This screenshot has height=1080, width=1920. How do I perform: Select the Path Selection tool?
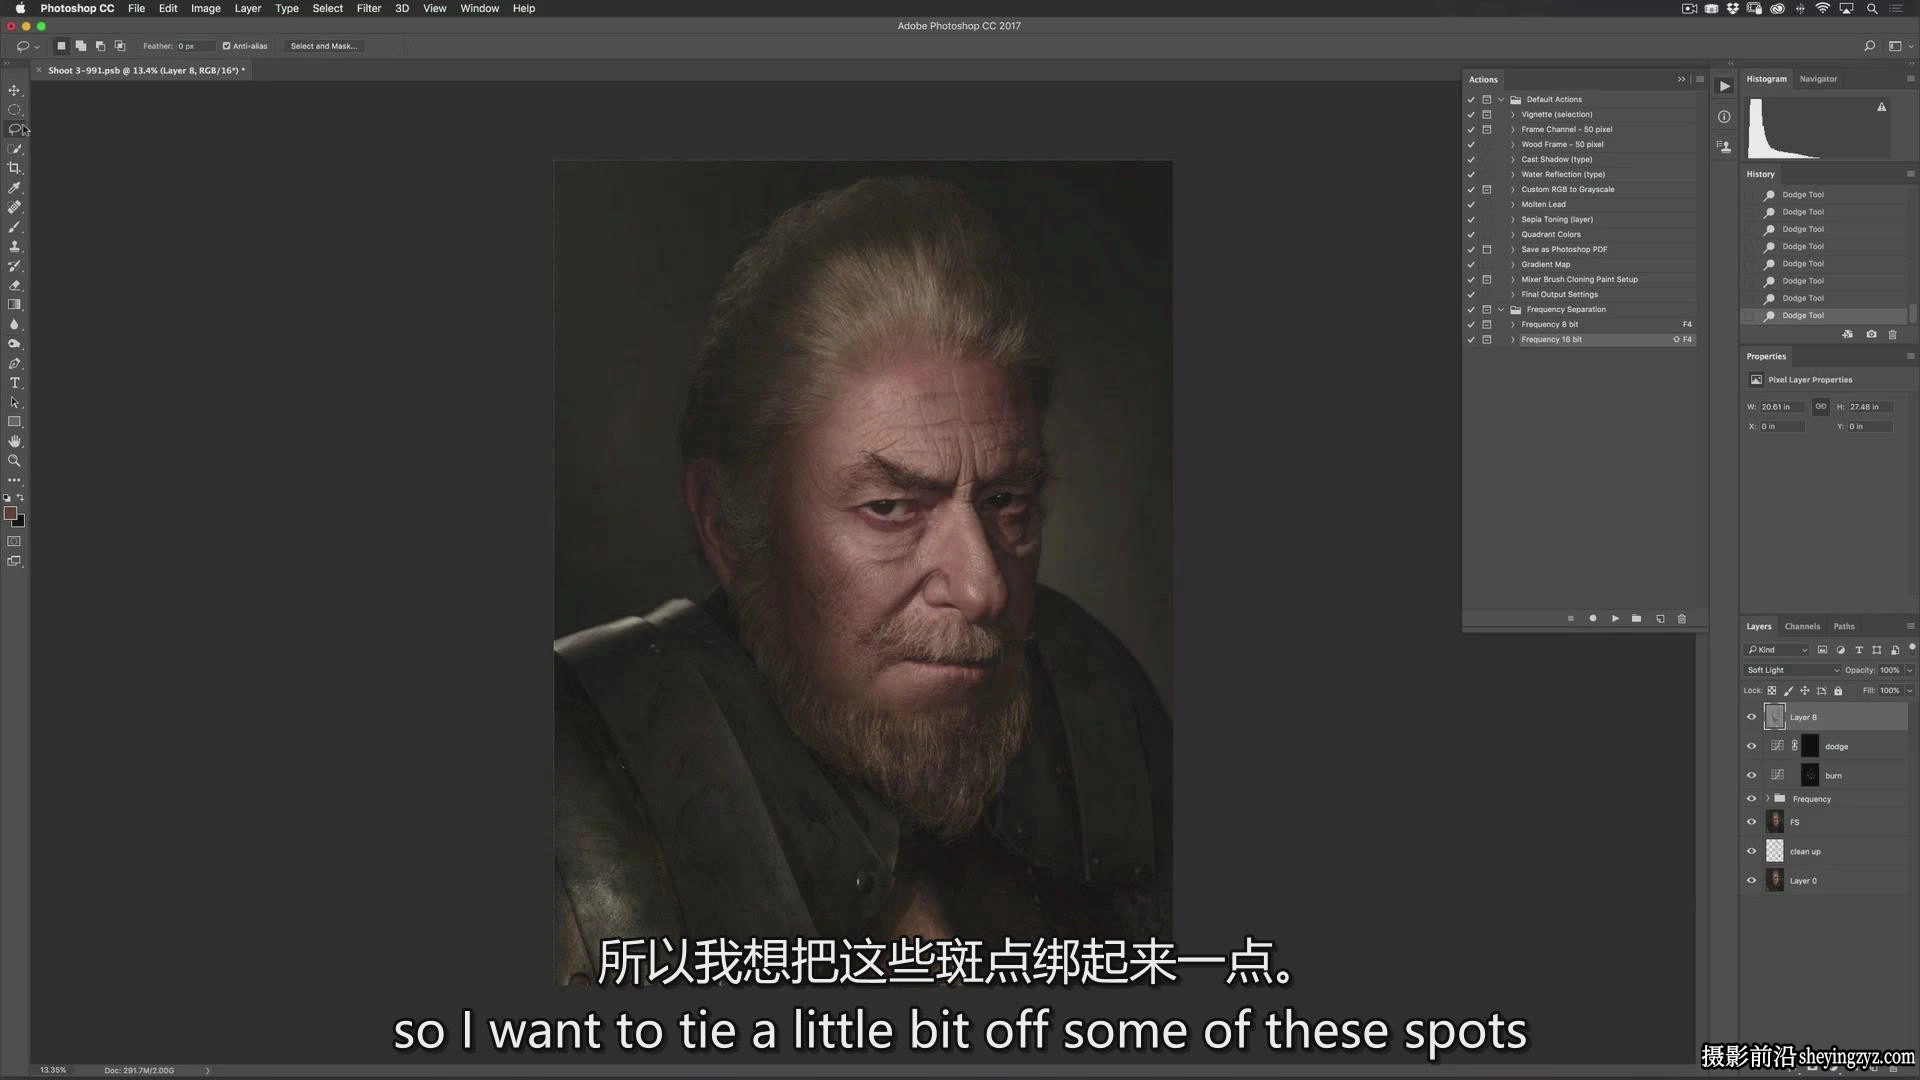coord(14,403)
